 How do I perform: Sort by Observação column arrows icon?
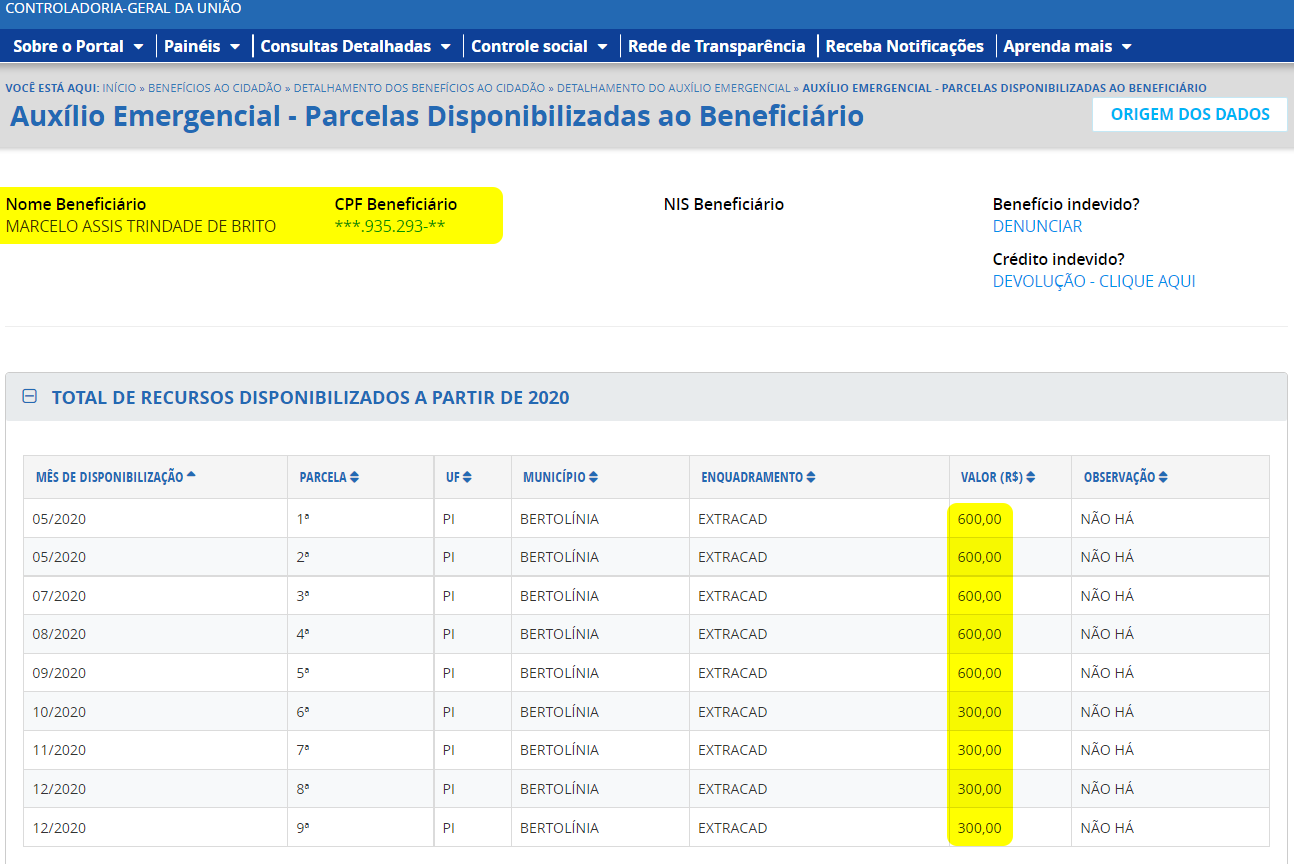(x=1163, y=477)
